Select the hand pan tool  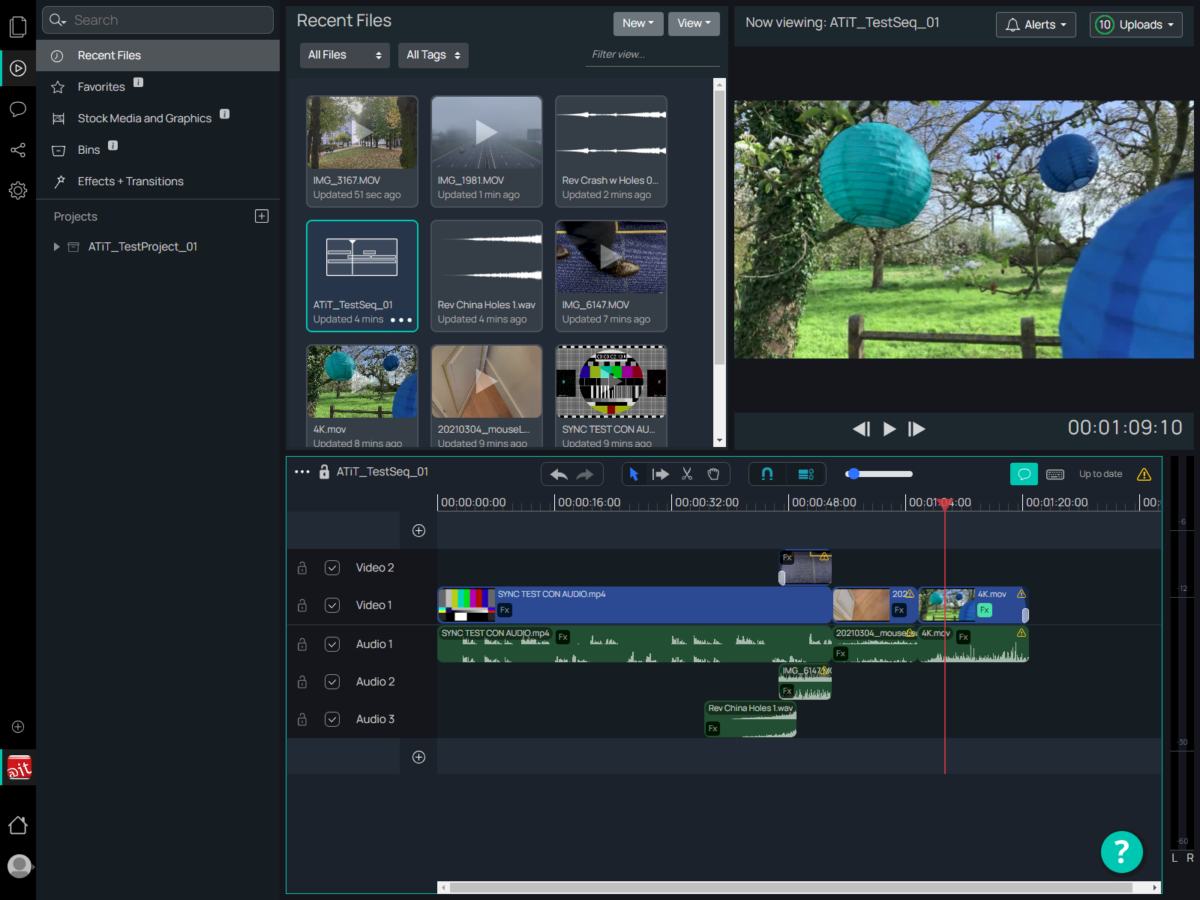714,474
